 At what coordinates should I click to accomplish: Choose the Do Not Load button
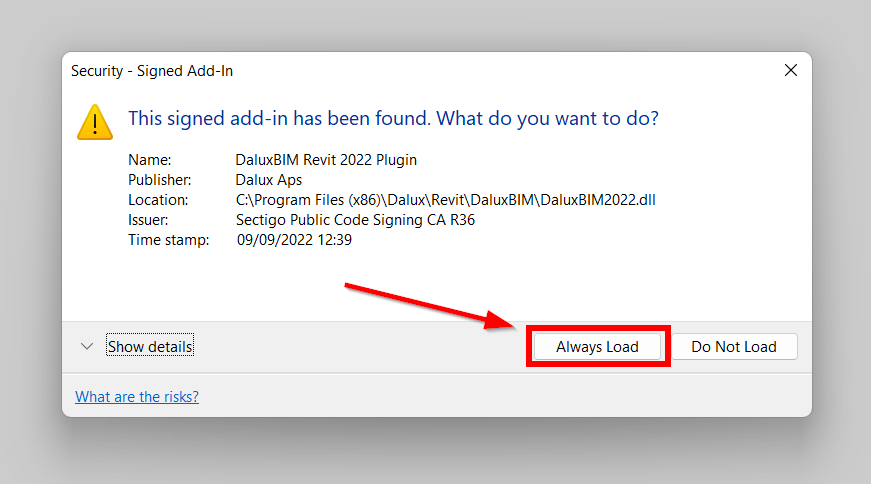tap(733, 347)
